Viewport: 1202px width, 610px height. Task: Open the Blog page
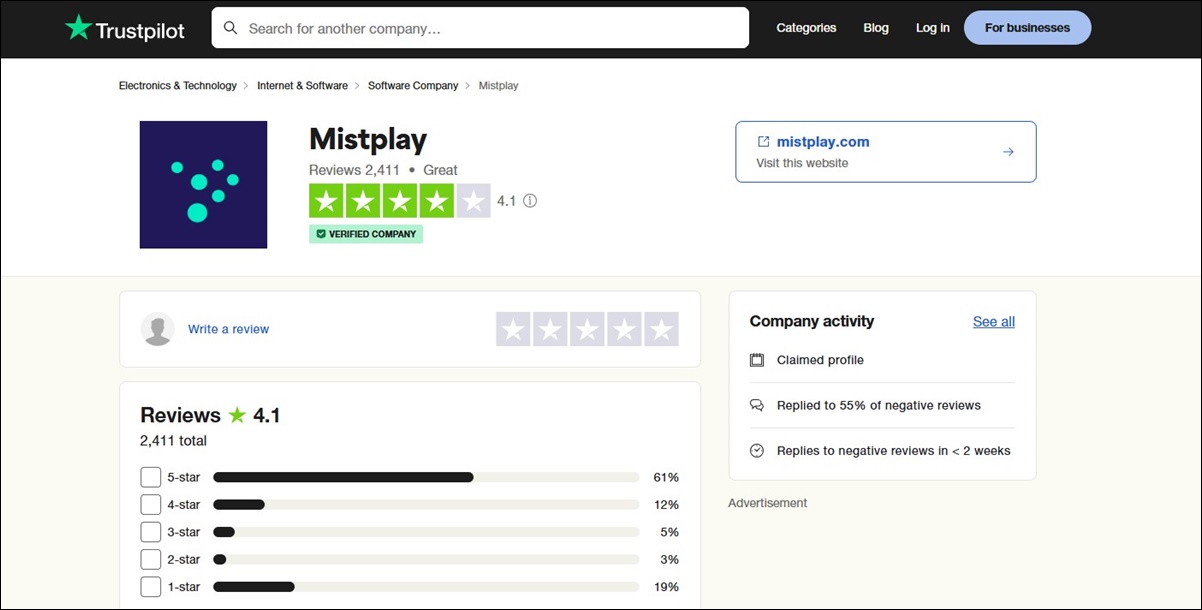tap(876, 28)
